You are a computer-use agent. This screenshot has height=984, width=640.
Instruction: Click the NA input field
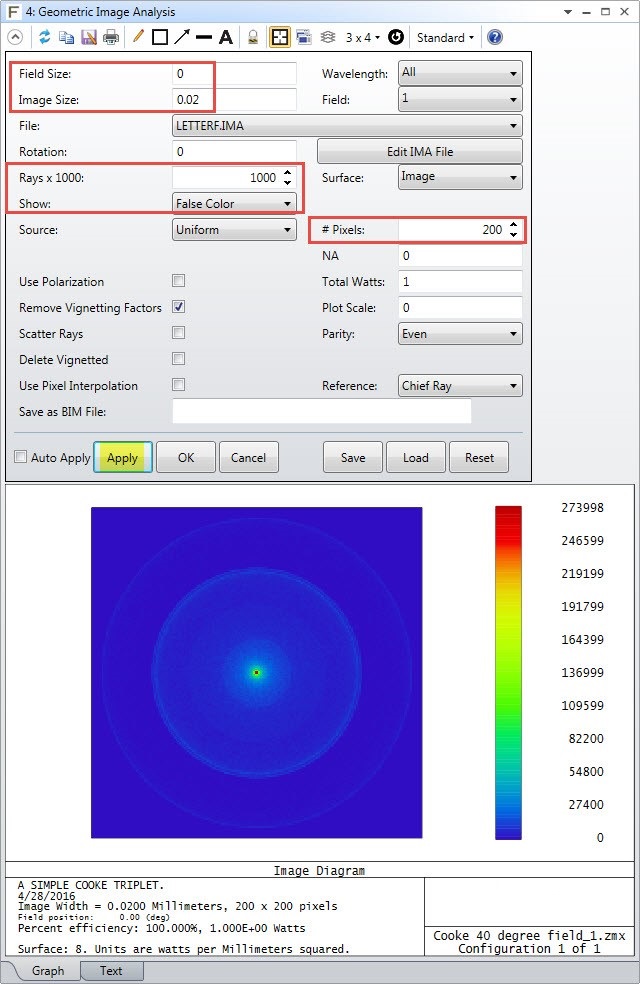[x=460, y=255]
